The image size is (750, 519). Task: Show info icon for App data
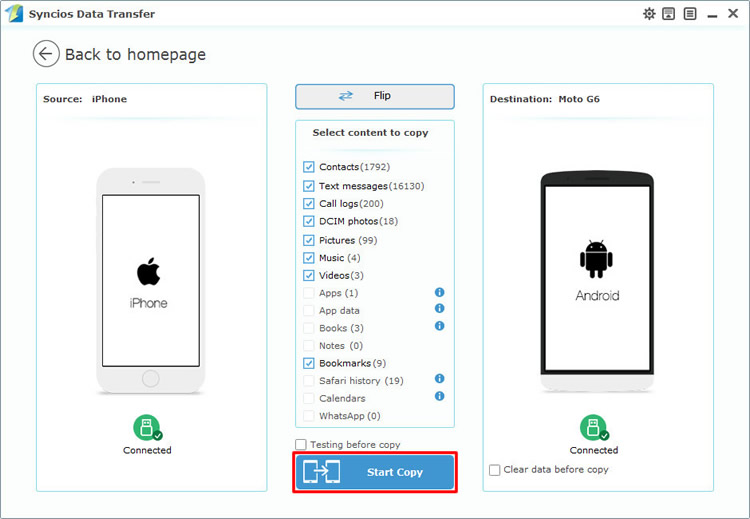[440, 309]
